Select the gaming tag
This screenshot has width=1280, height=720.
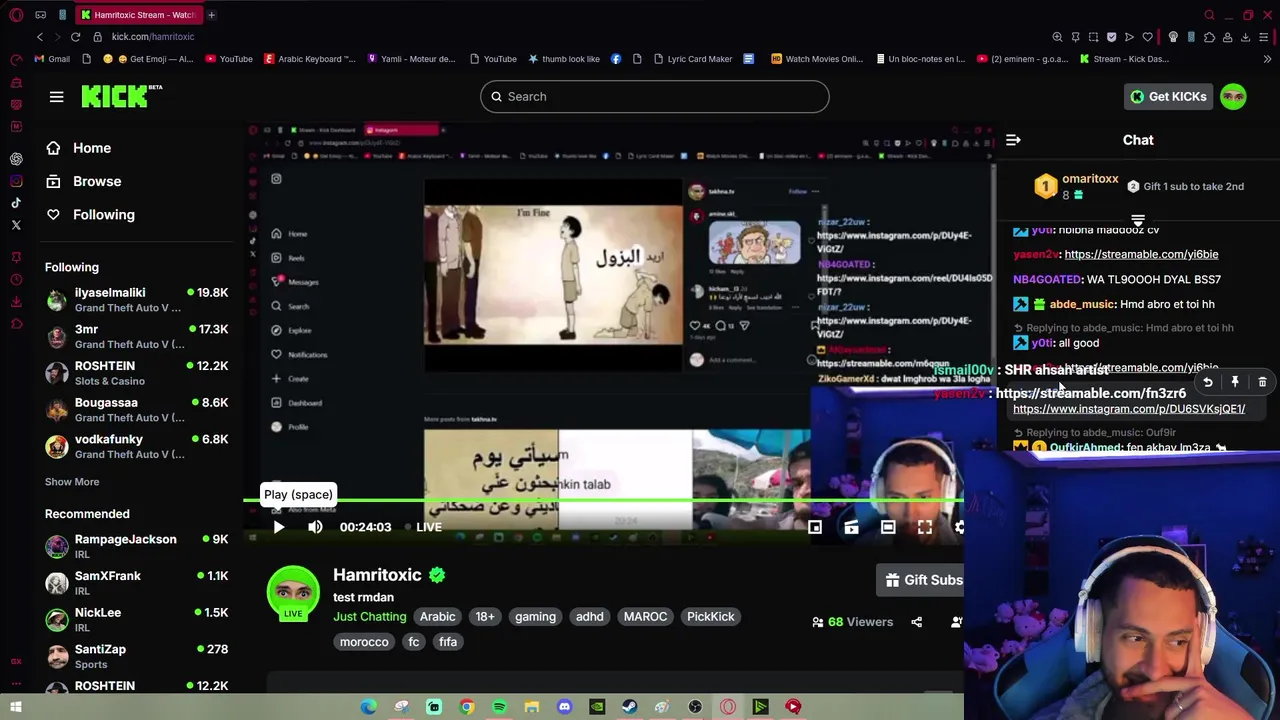coord(535,617)
